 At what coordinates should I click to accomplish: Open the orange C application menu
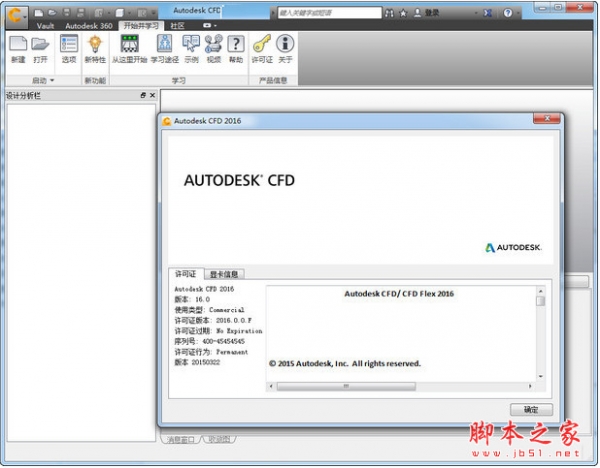coord(16,16)
